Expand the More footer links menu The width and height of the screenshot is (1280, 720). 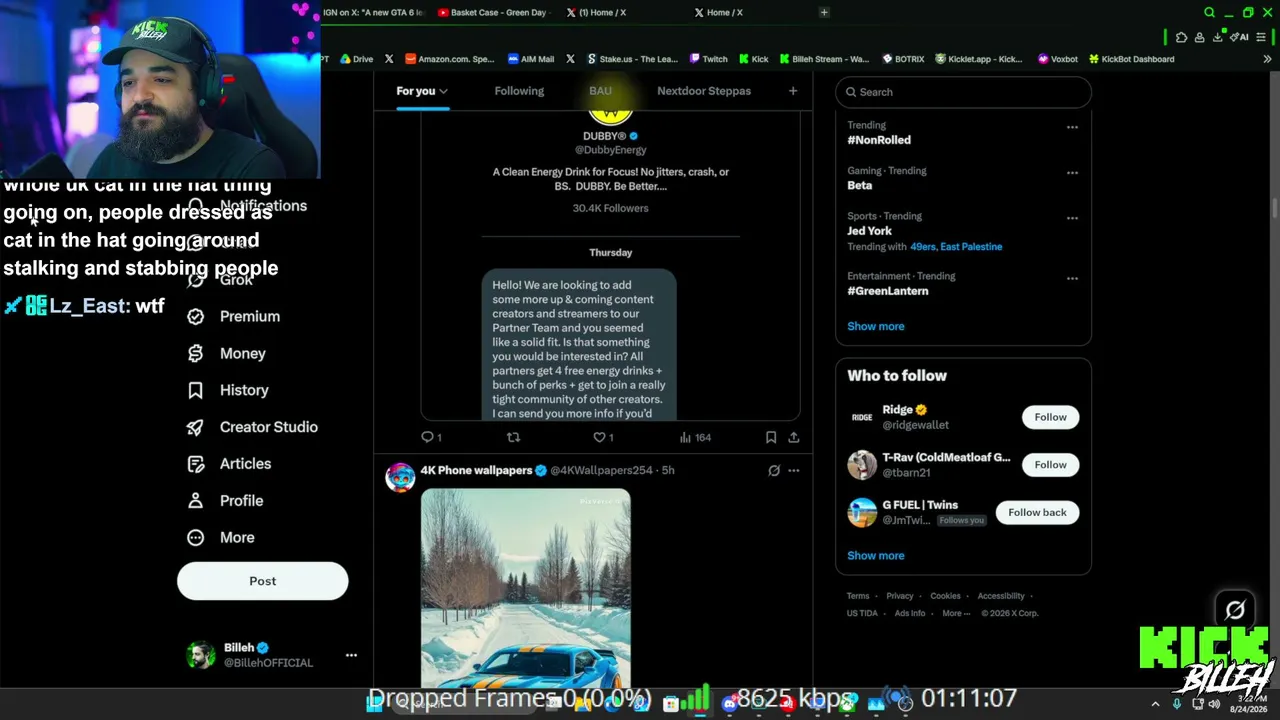[956, 613]
